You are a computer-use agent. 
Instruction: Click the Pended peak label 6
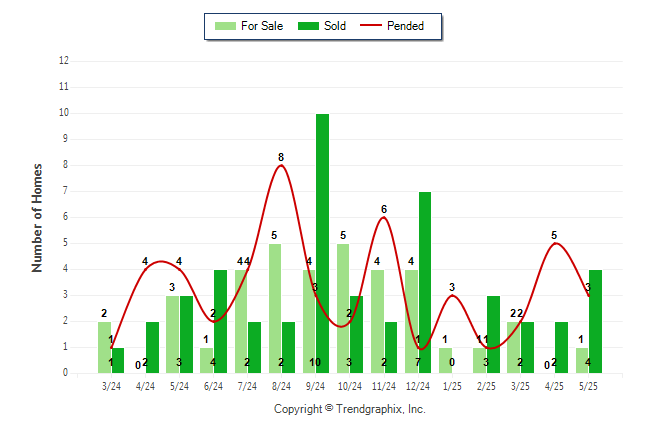point(384,209)
